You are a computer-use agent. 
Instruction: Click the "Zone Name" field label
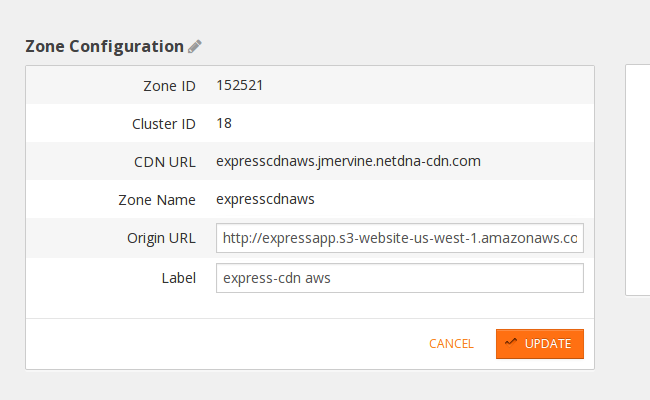point(157,200)
